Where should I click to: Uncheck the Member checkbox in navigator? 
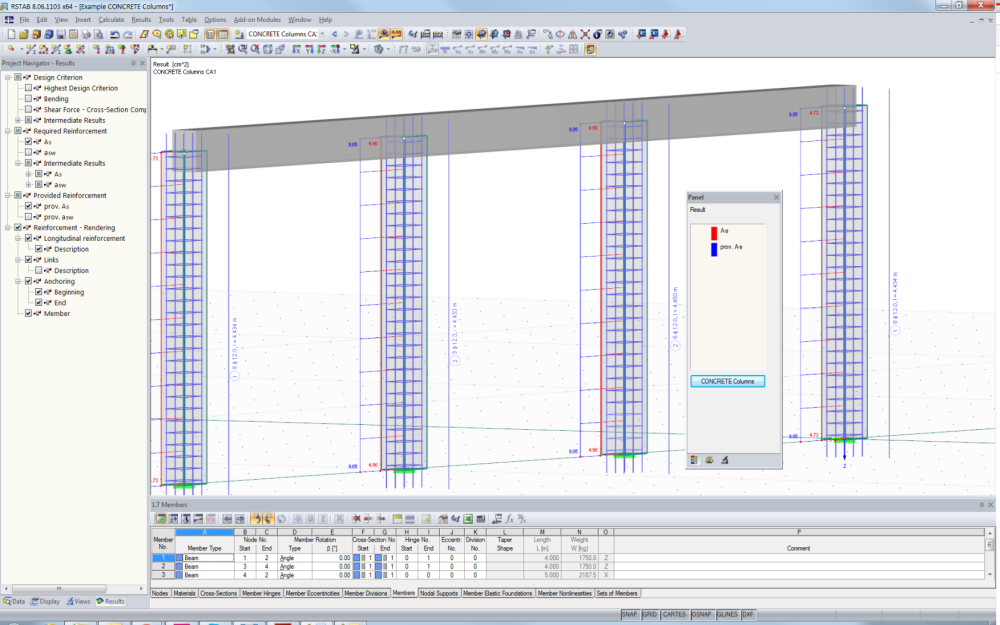[28, 313]
